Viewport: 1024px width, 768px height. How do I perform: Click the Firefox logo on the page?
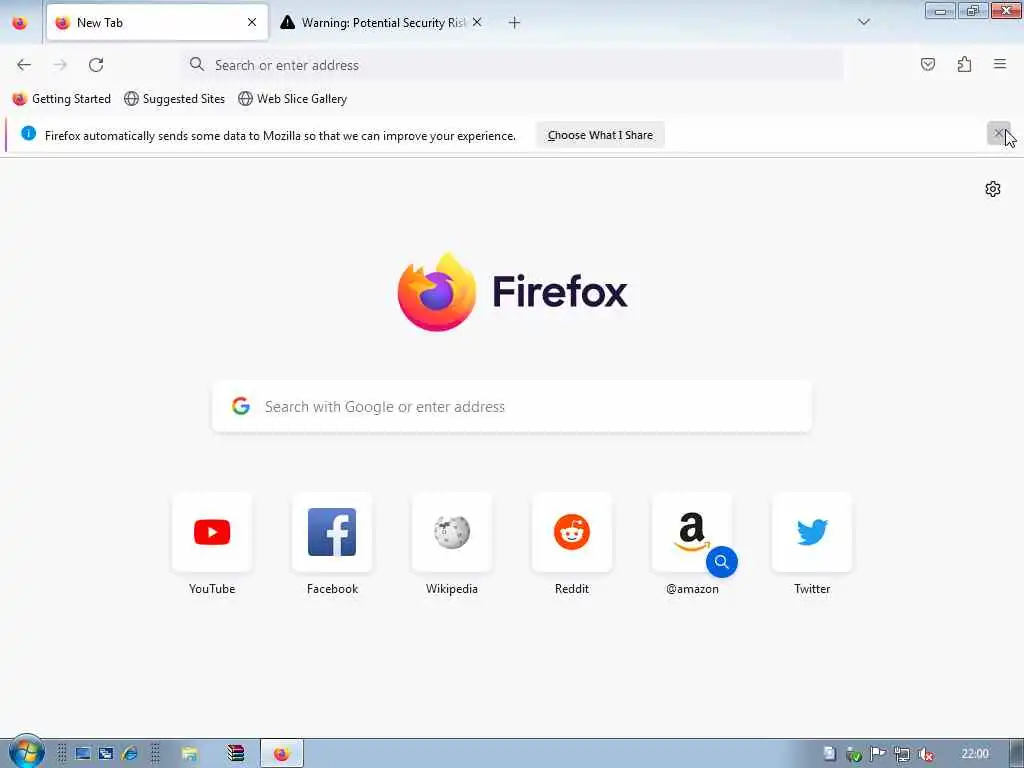pos(513,291)
